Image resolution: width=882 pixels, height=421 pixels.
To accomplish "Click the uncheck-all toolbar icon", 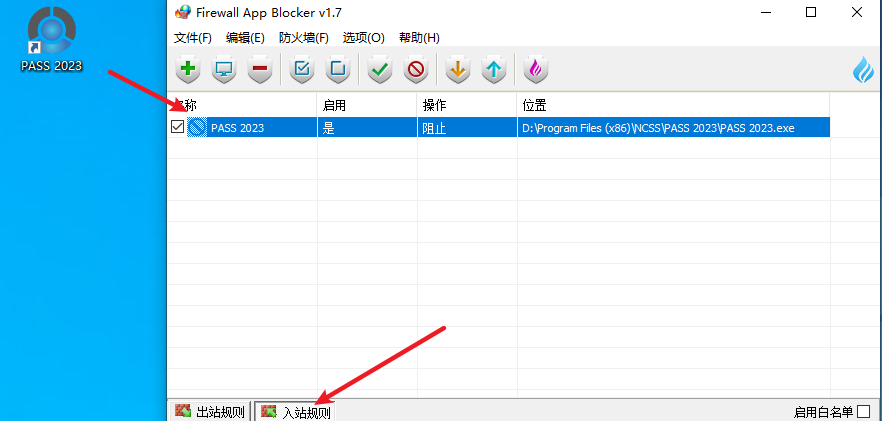I will (338, 70).
